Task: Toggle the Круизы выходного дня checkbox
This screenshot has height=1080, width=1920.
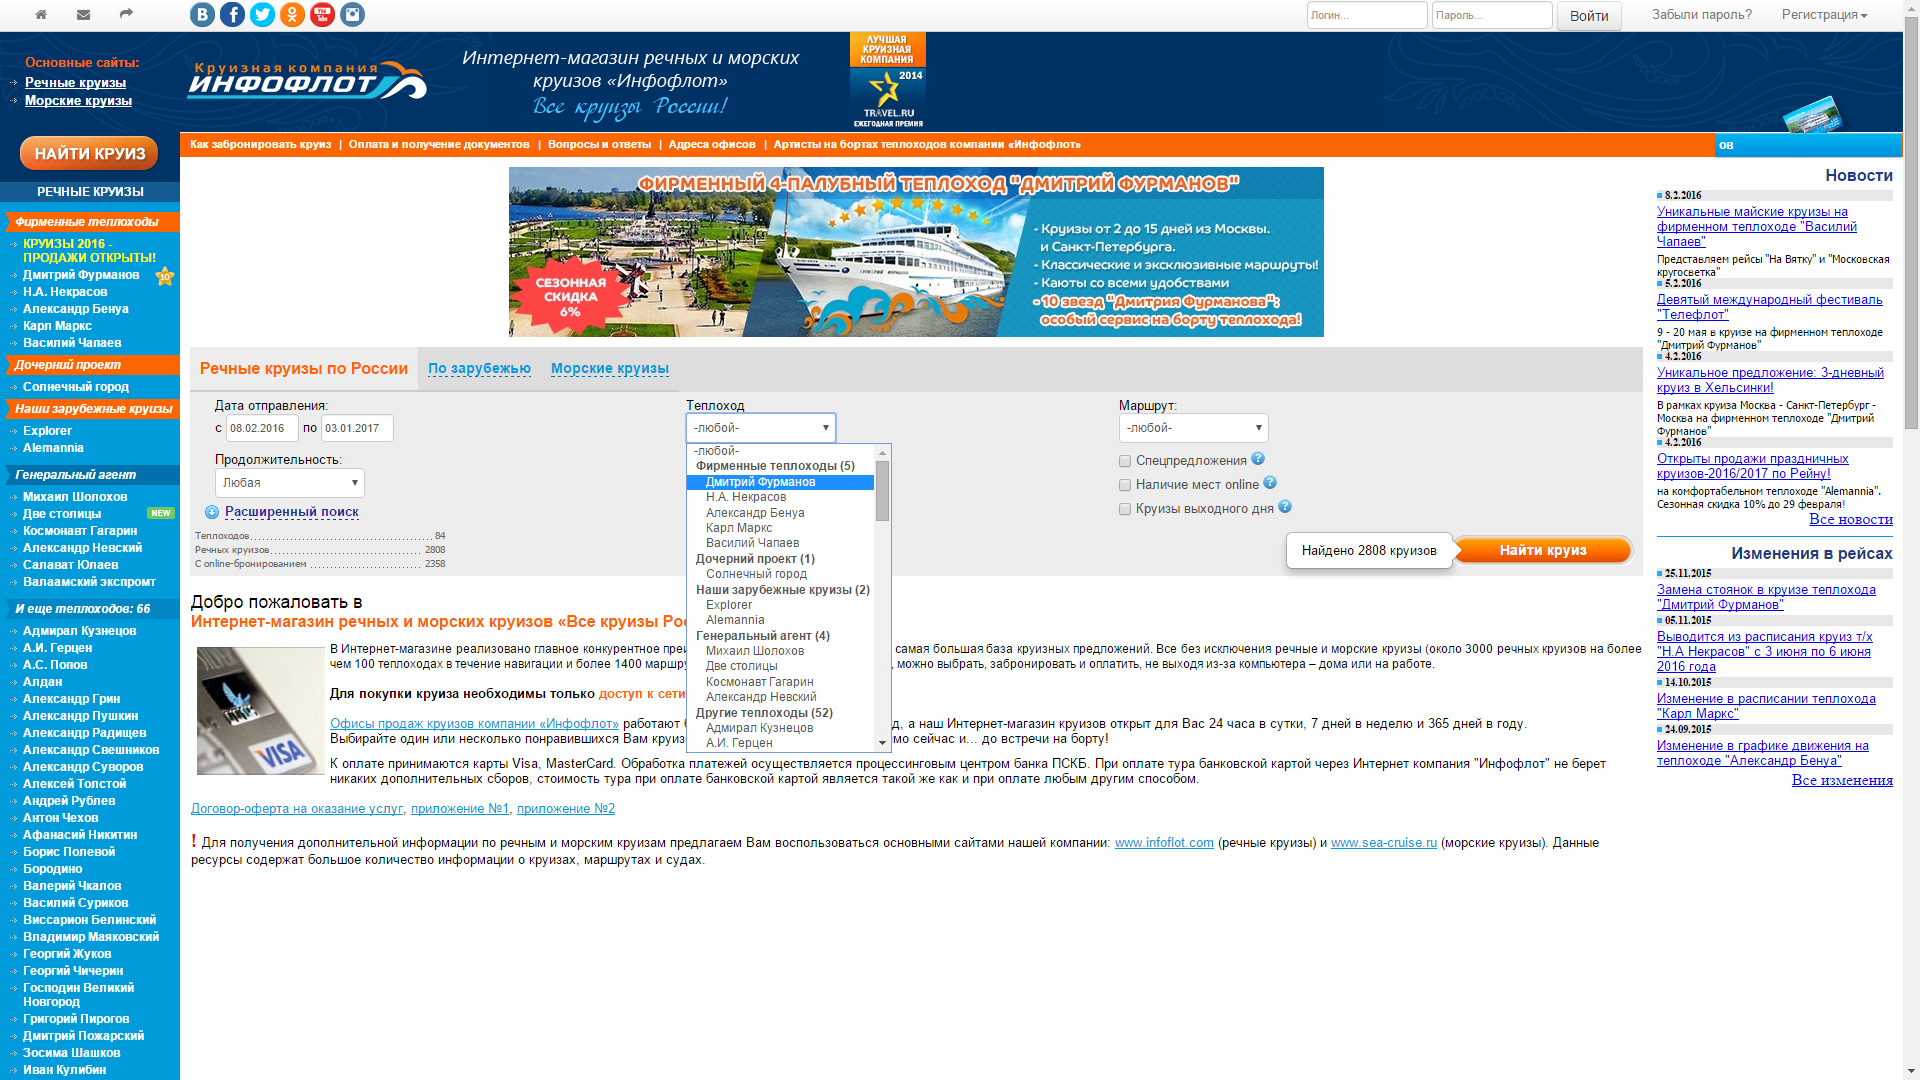Action: (x=1125, y=509)
